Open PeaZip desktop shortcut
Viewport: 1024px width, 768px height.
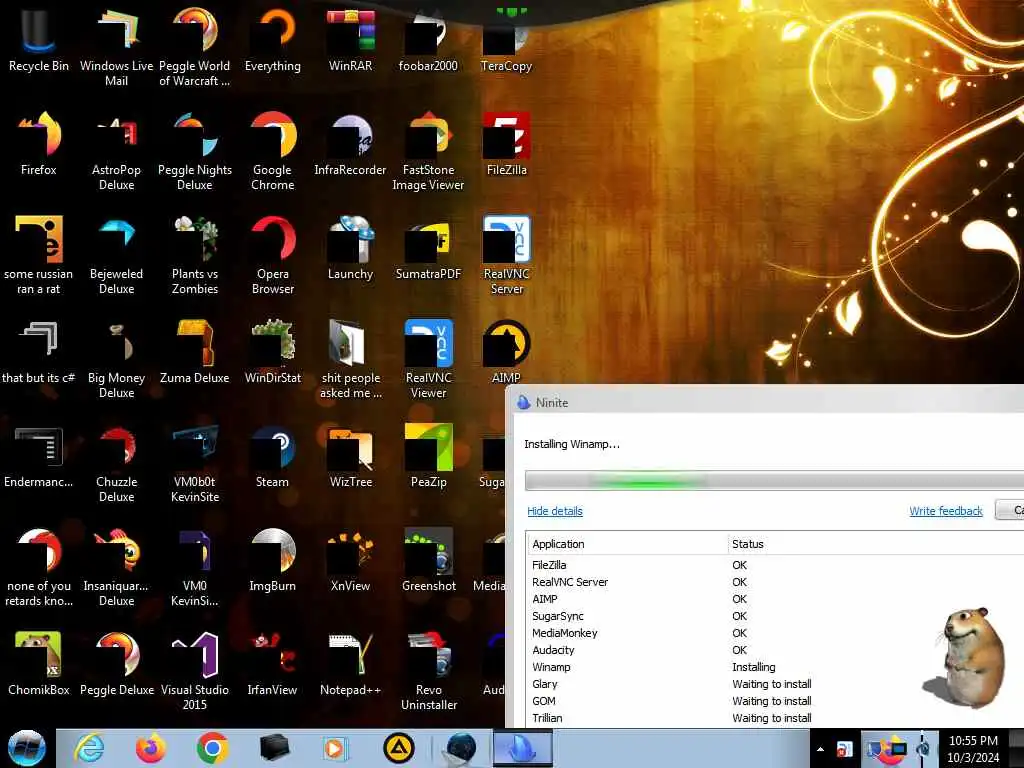pos(428,456)
